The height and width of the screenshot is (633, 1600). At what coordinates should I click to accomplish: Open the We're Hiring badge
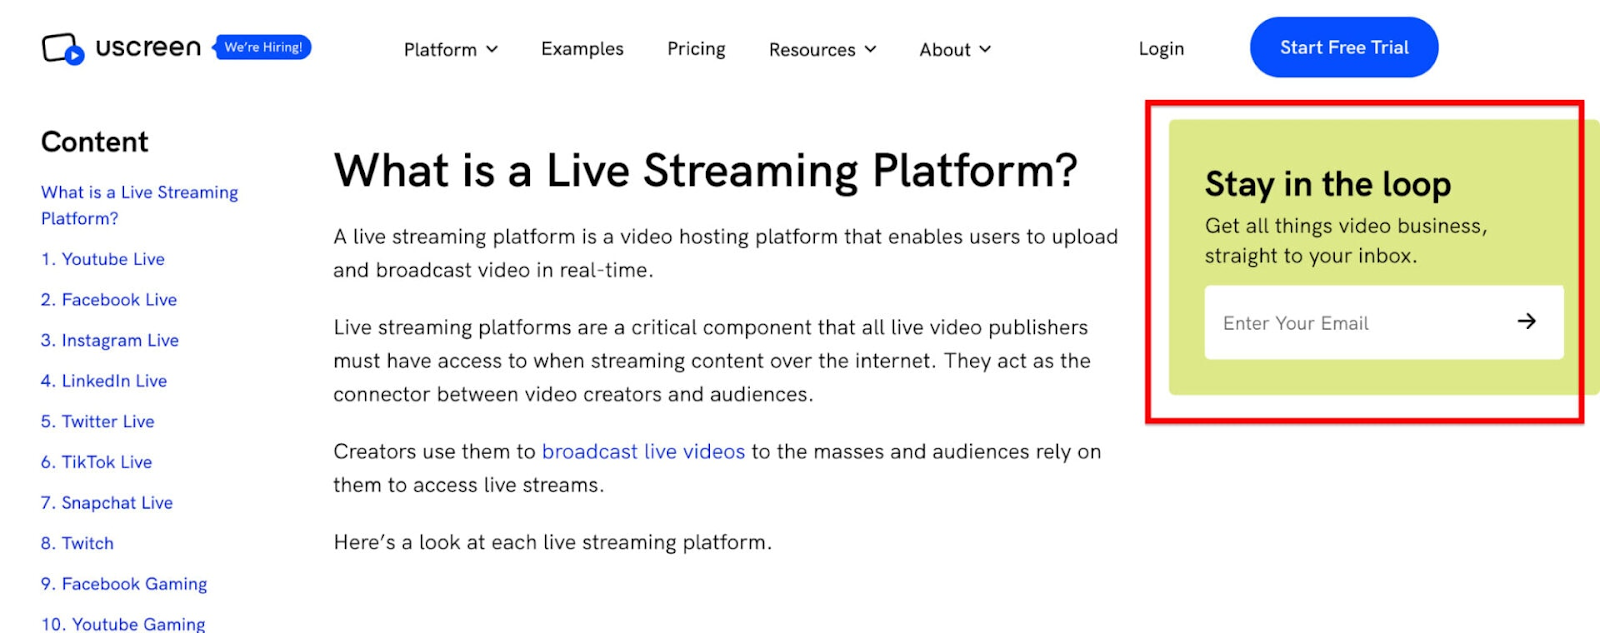click(x=263, y=47)
